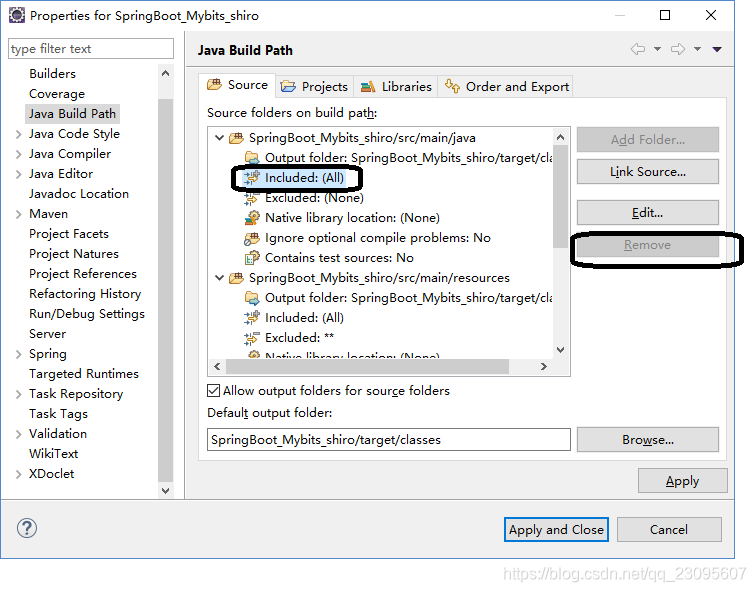The image size is (756, 592).
Task: Select Coverage in the category list
Action: pyautogui.click(x=57, y=94)
